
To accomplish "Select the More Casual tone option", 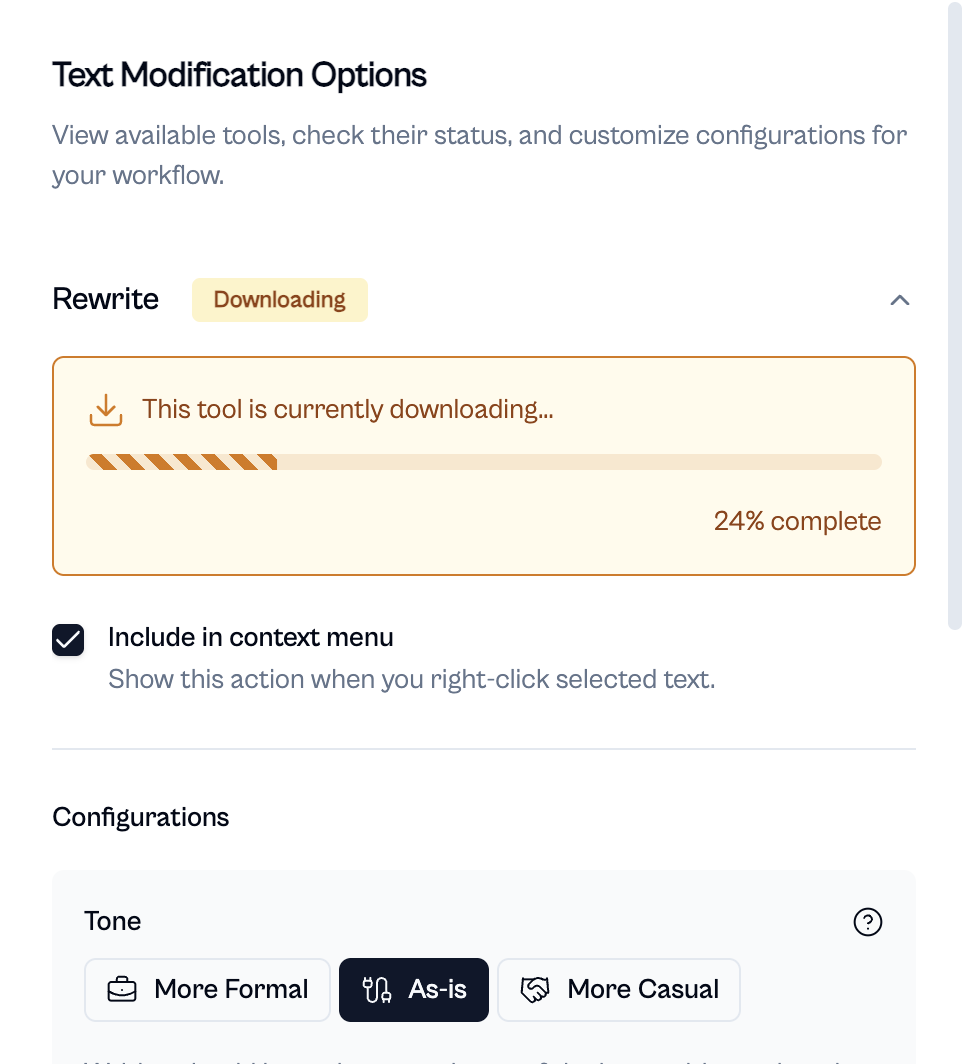I will pos(619,989).
